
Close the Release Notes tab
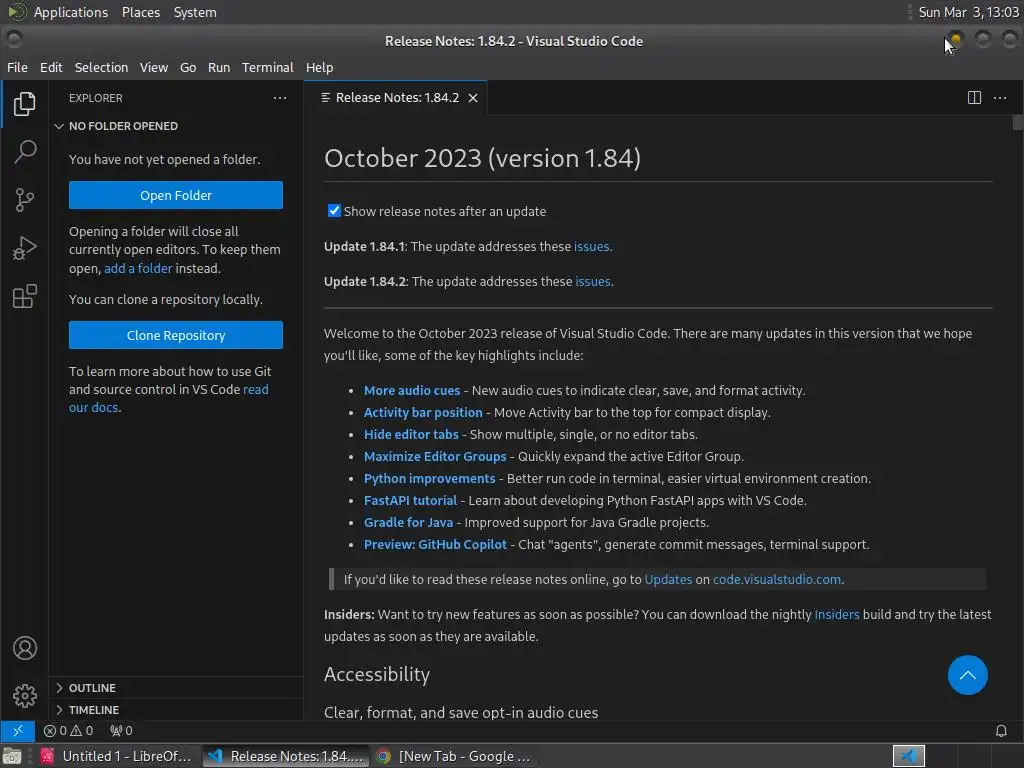pyautogui.click(x=473, y=98)
